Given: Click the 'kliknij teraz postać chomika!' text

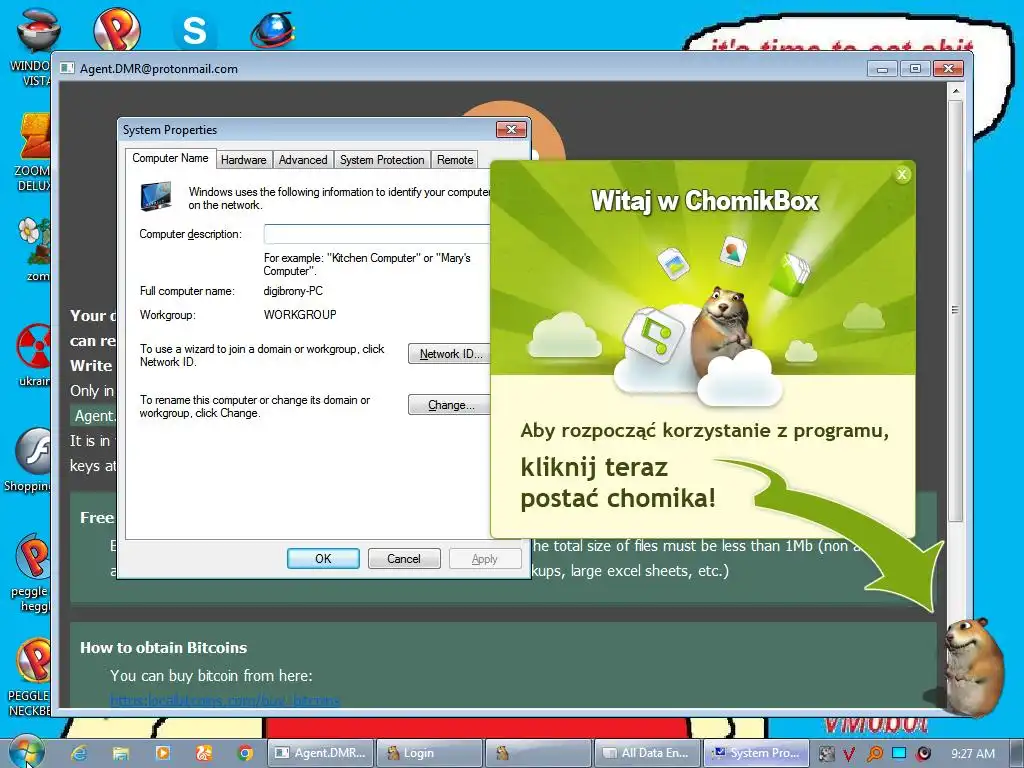Looking at the screenshot, I should click(x=618, y=483).
